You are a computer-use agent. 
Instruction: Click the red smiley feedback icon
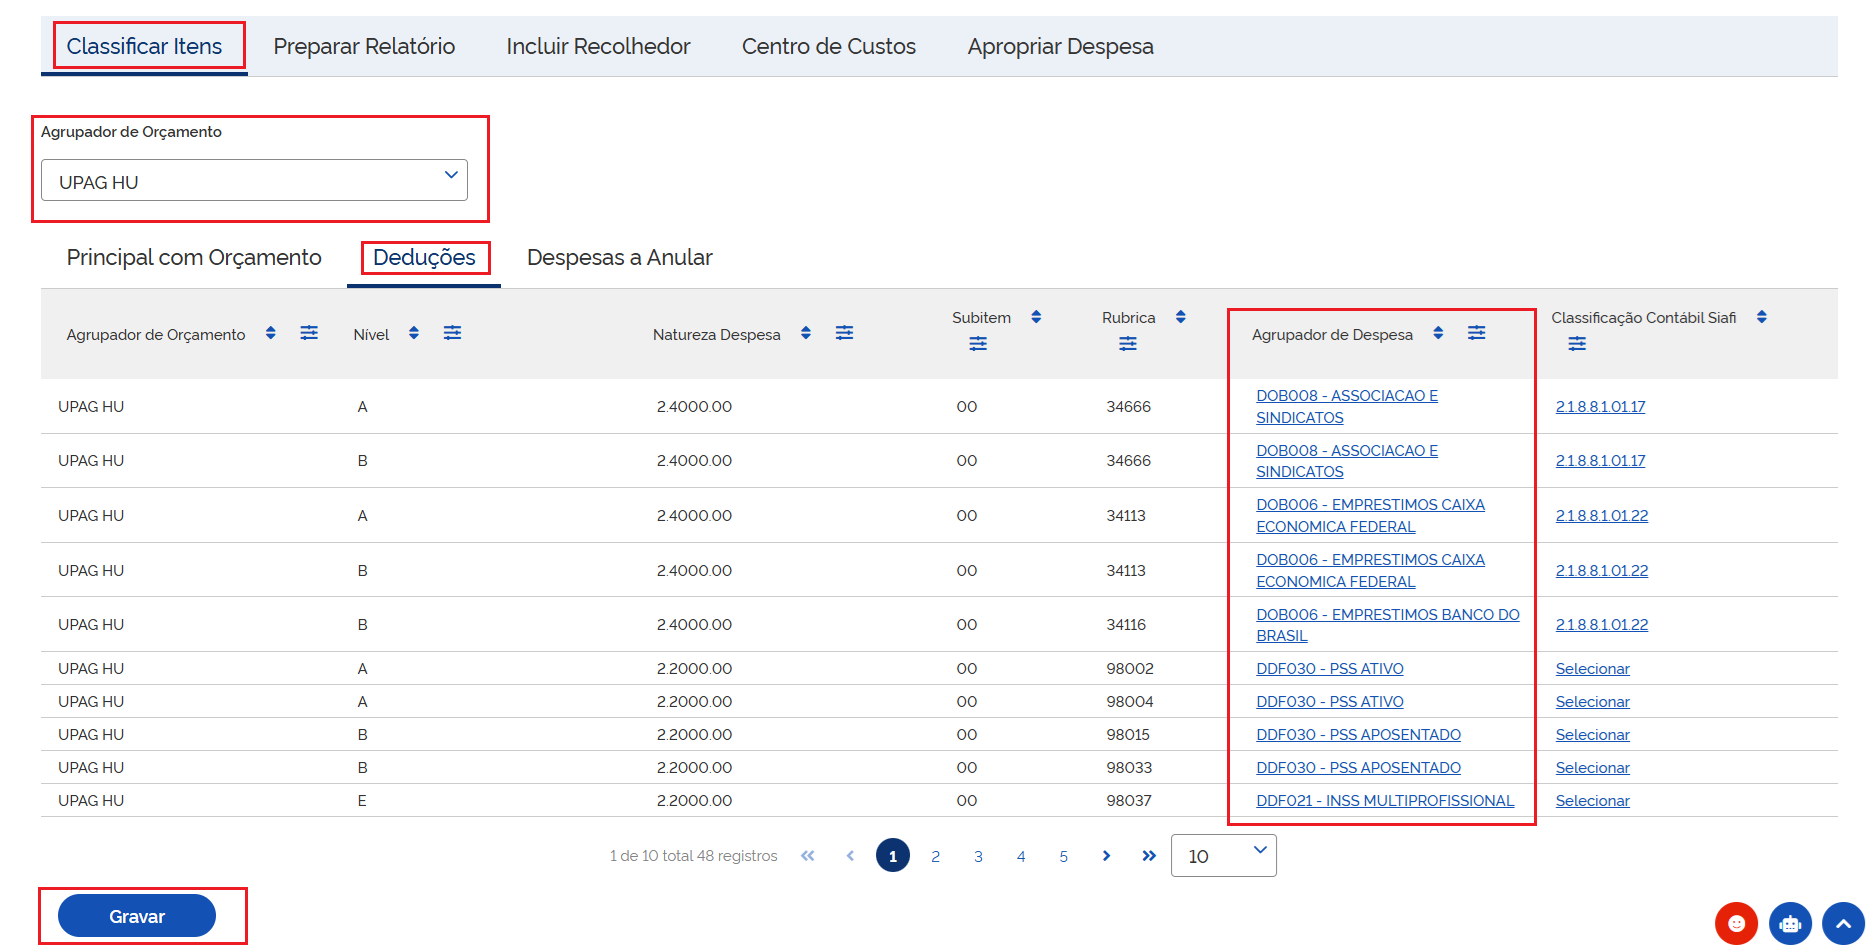[1736, 923]
